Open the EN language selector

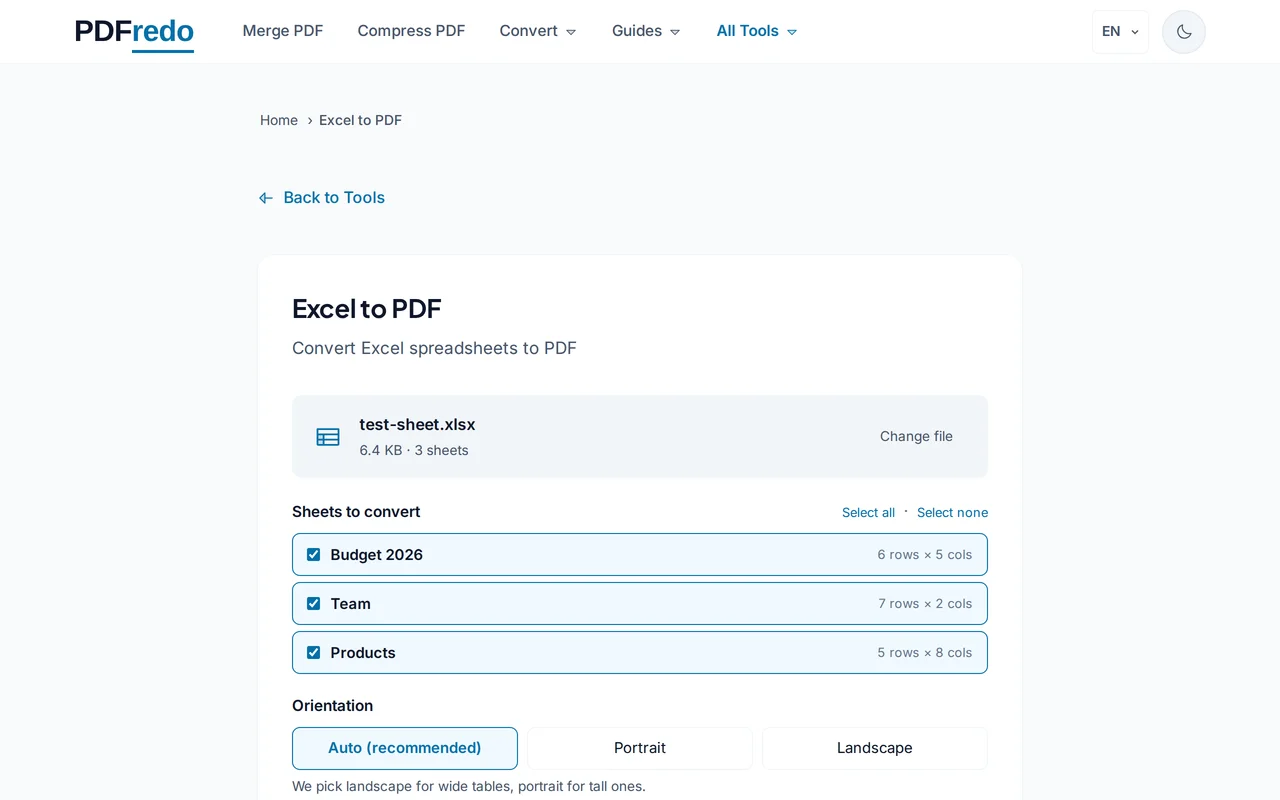tap(1119, 31)
